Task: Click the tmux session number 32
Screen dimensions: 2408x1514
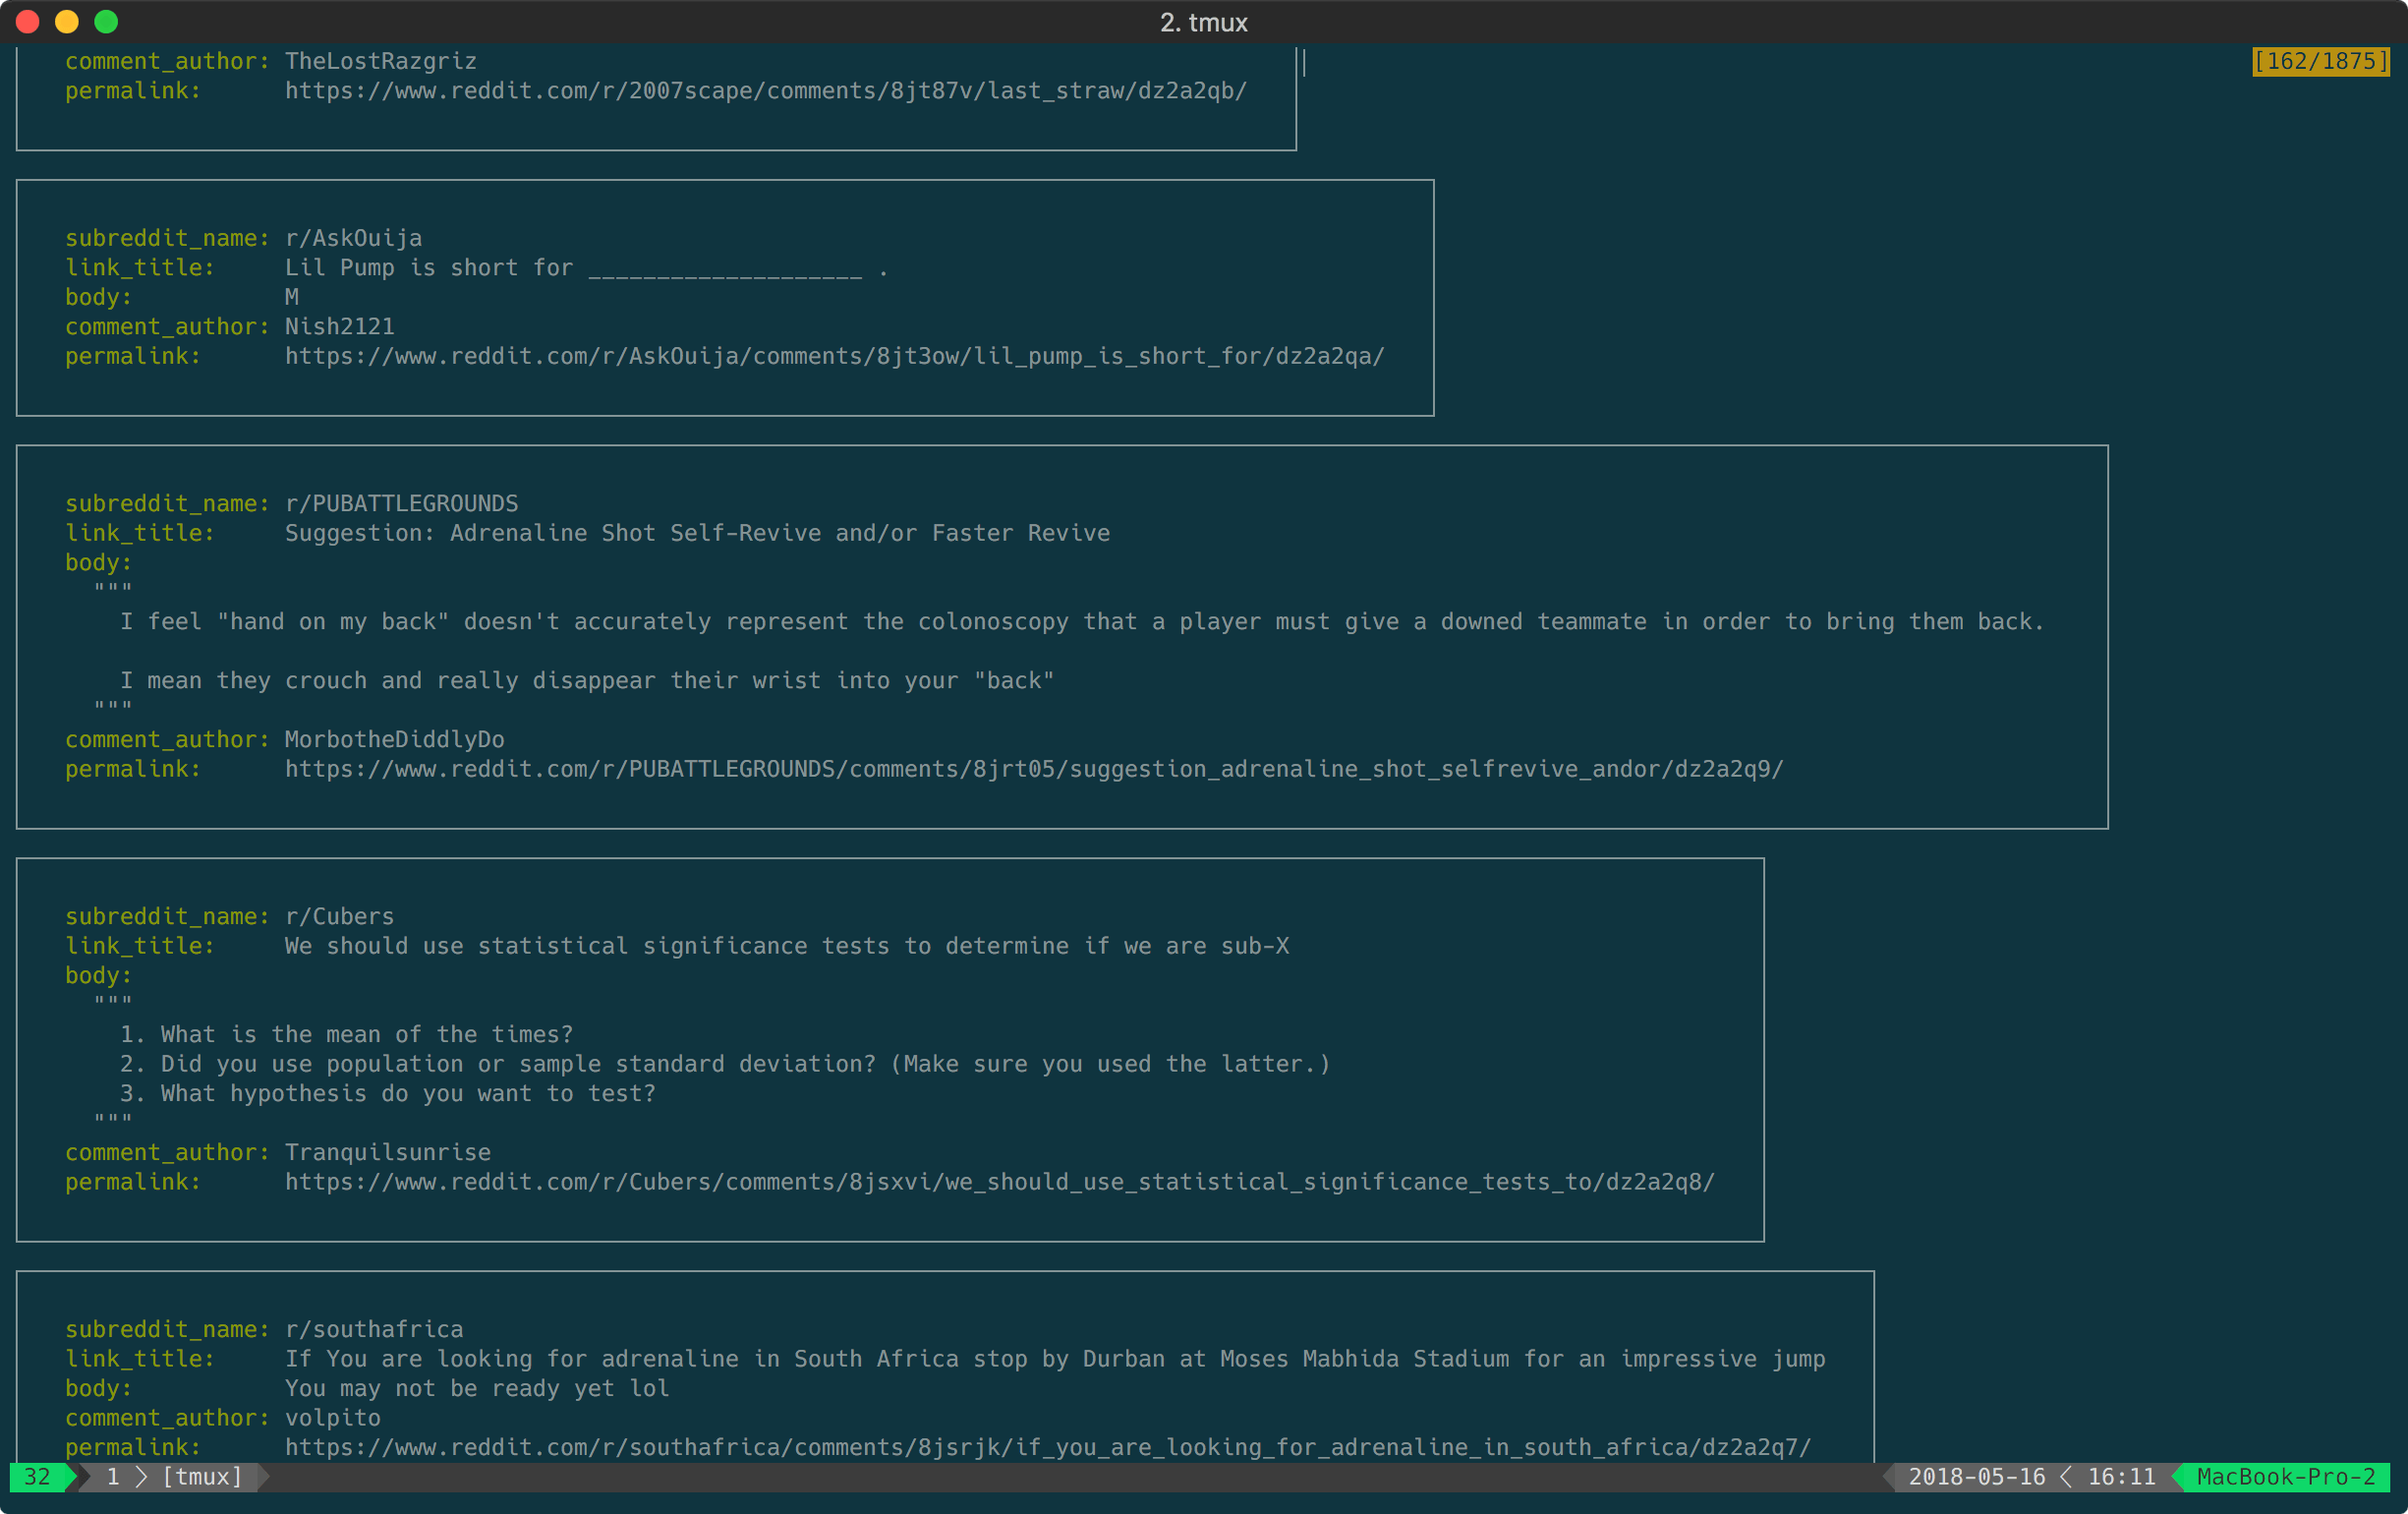Action: point(37,1478)
